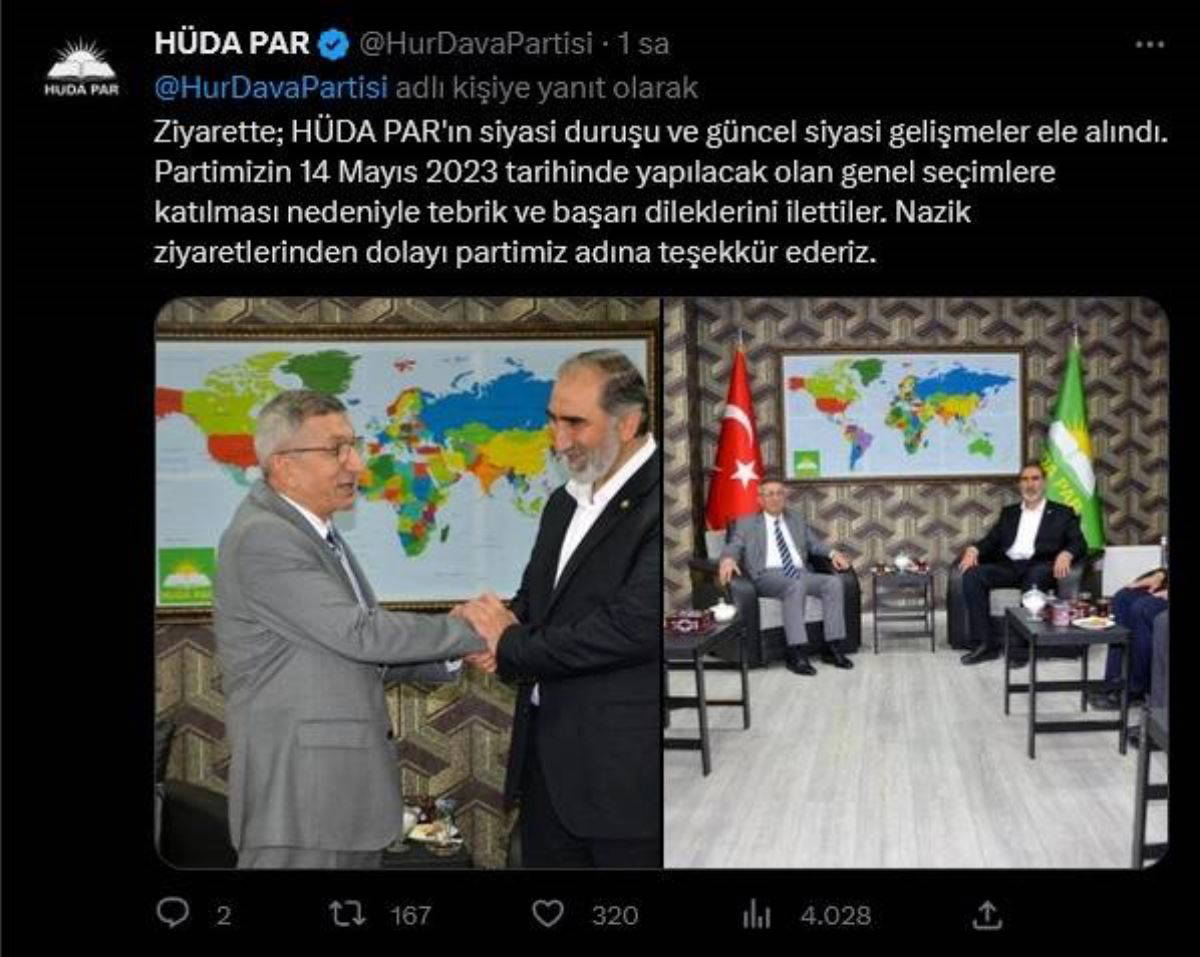Open the three-dot more options menu

(1148, 45)
